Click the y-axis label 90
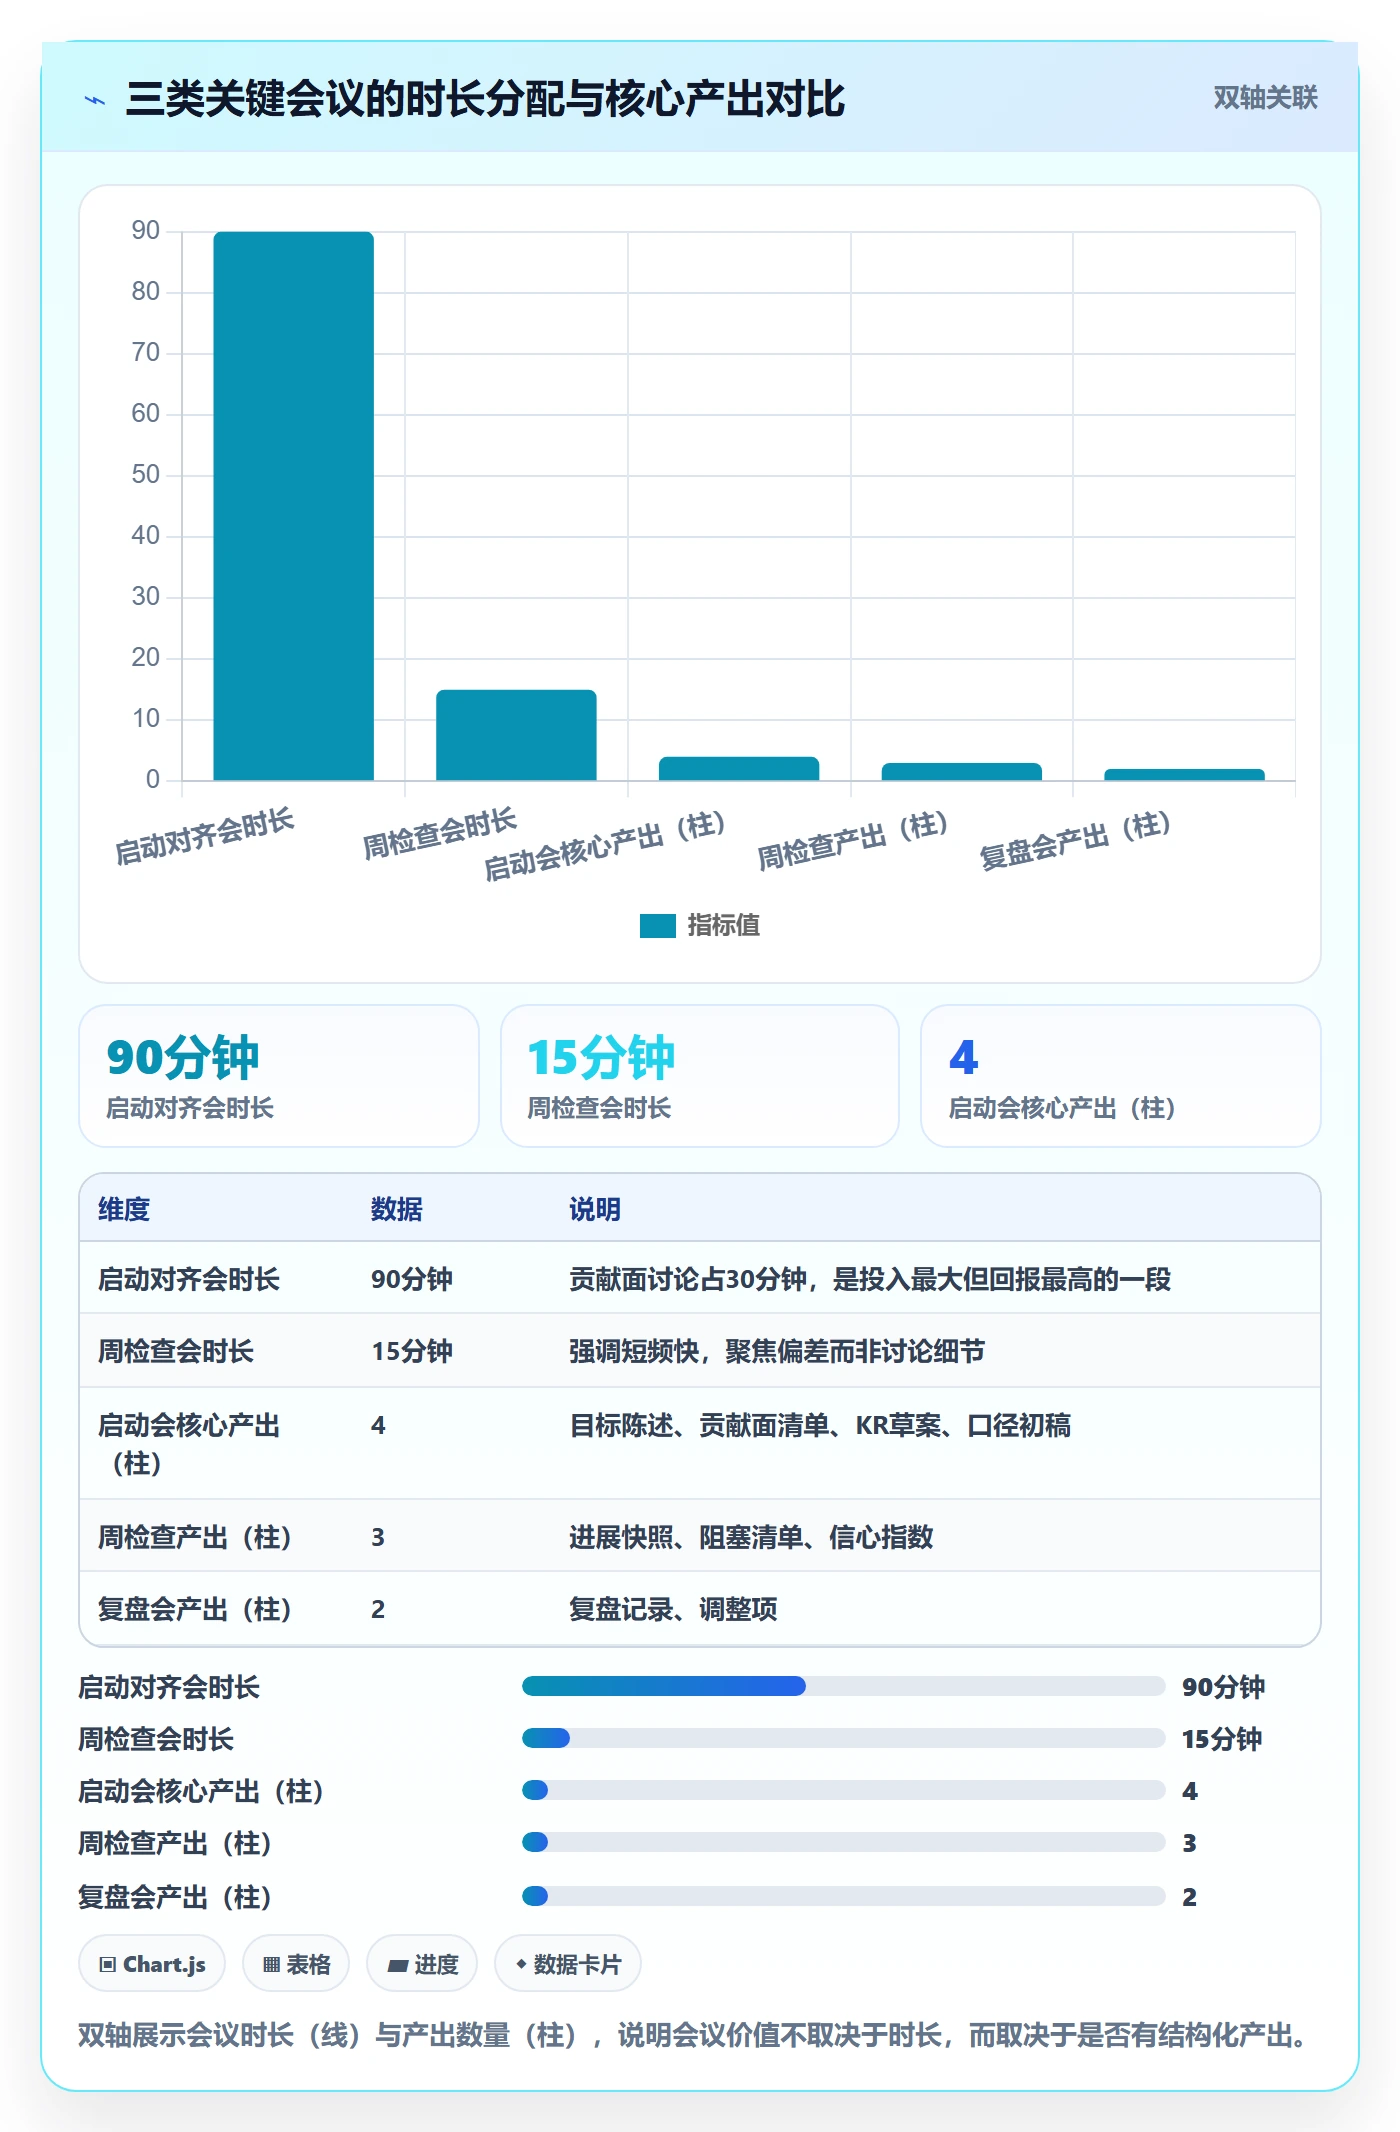This screenshot has width=1400, height=2132. coord(146,230)
